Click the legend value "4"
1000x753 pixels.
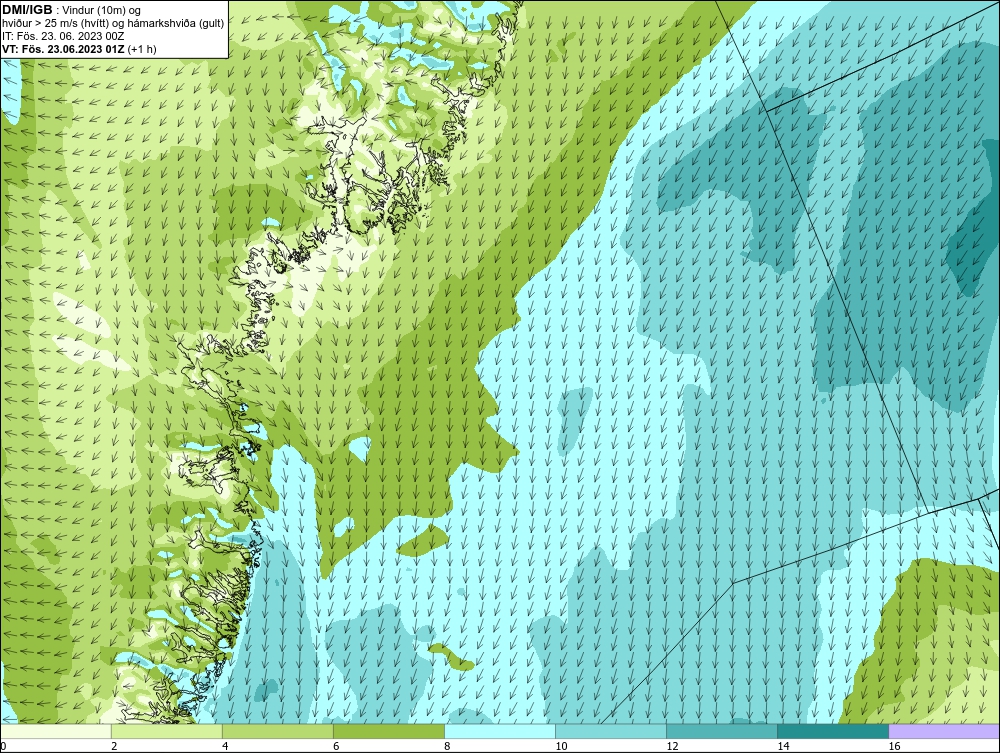coord(225,747)
